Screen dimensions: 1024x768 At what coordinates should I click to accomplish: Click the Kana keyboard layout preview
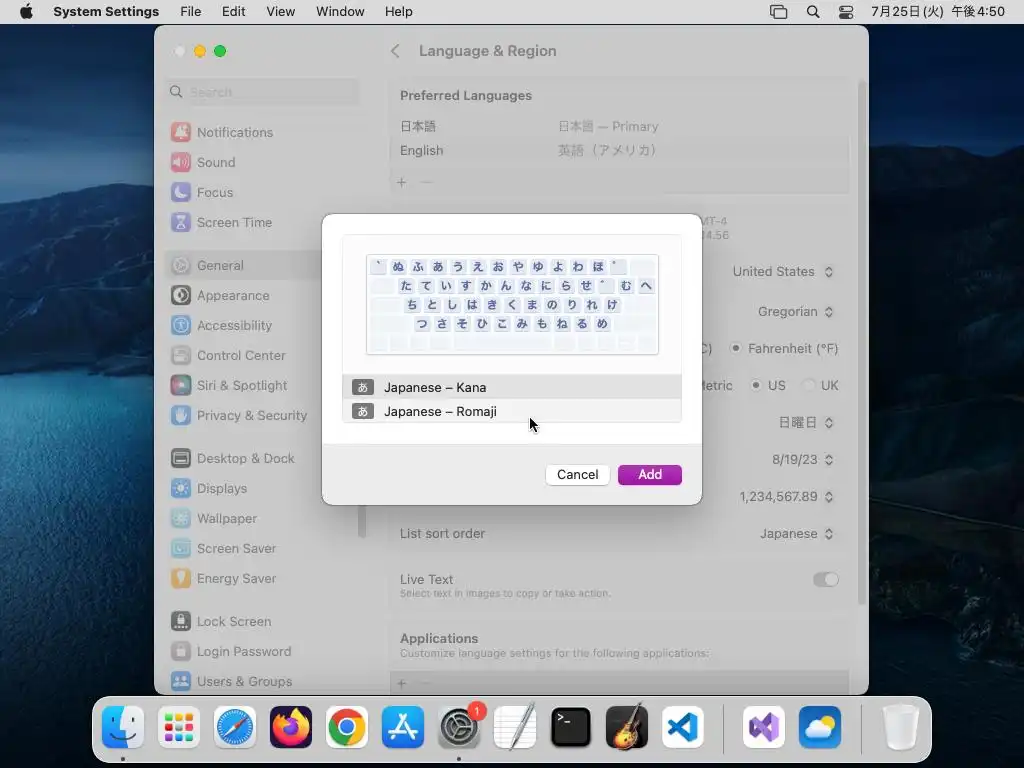[512, 304]
